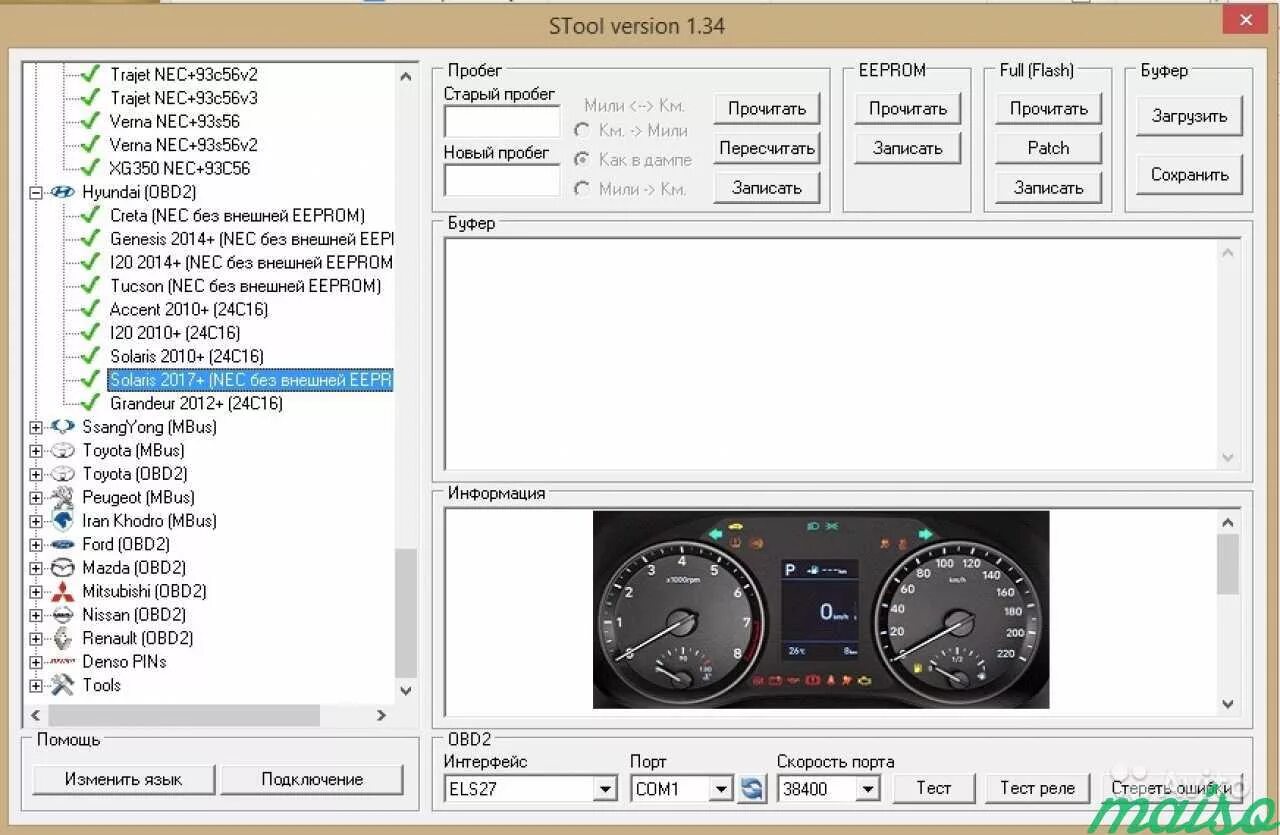Select the Мили -> Км. radio option

(x=581, y=188)
